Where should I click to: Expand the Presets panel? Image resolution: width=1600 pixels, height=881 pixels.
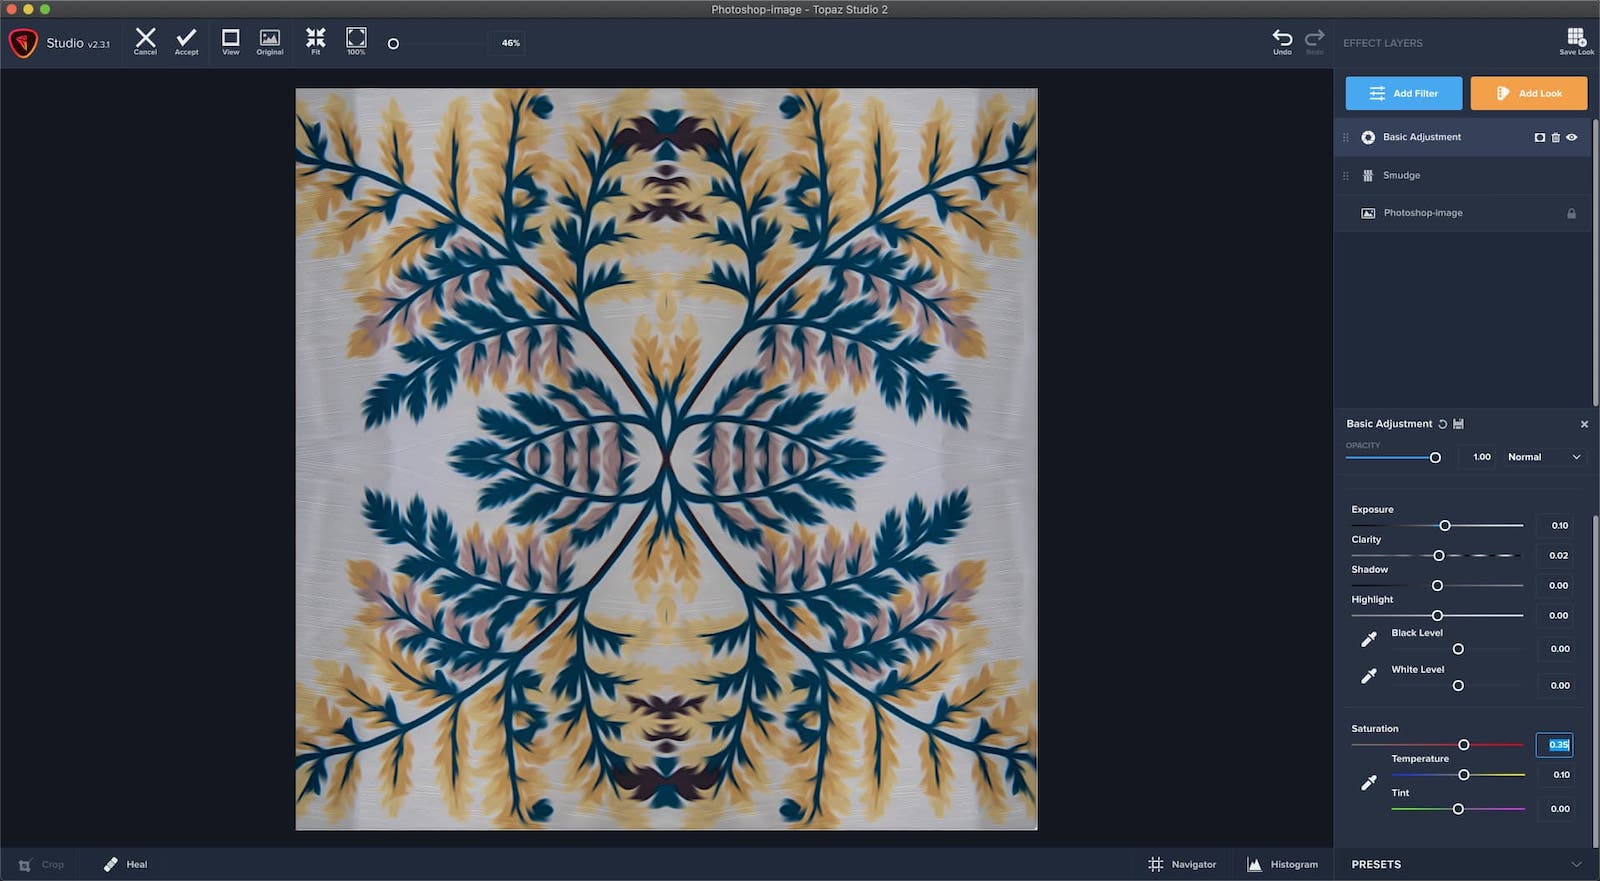click(1576, 864)
